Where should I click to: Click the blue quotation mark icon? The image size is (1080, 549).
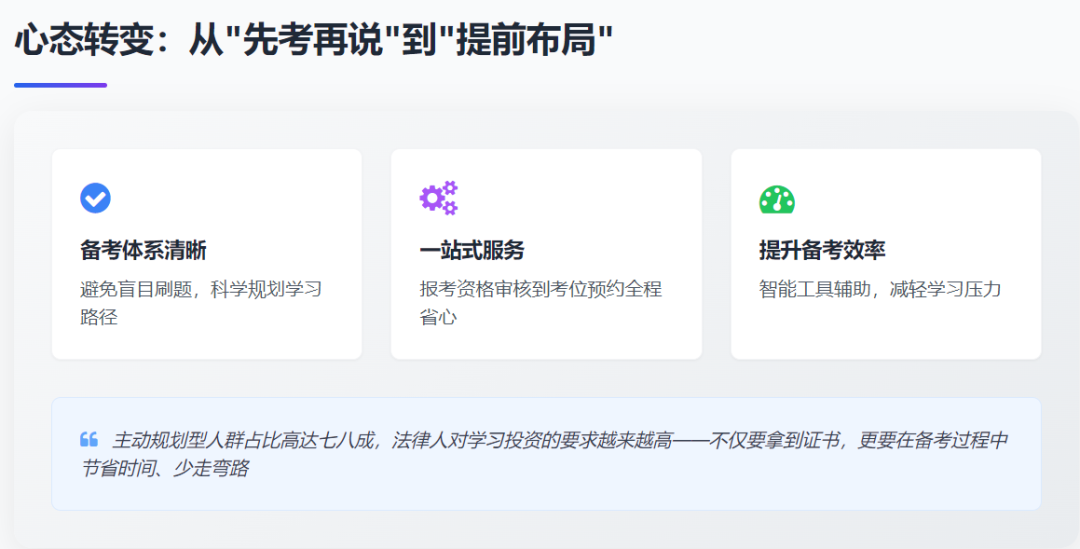pos(89,439)
